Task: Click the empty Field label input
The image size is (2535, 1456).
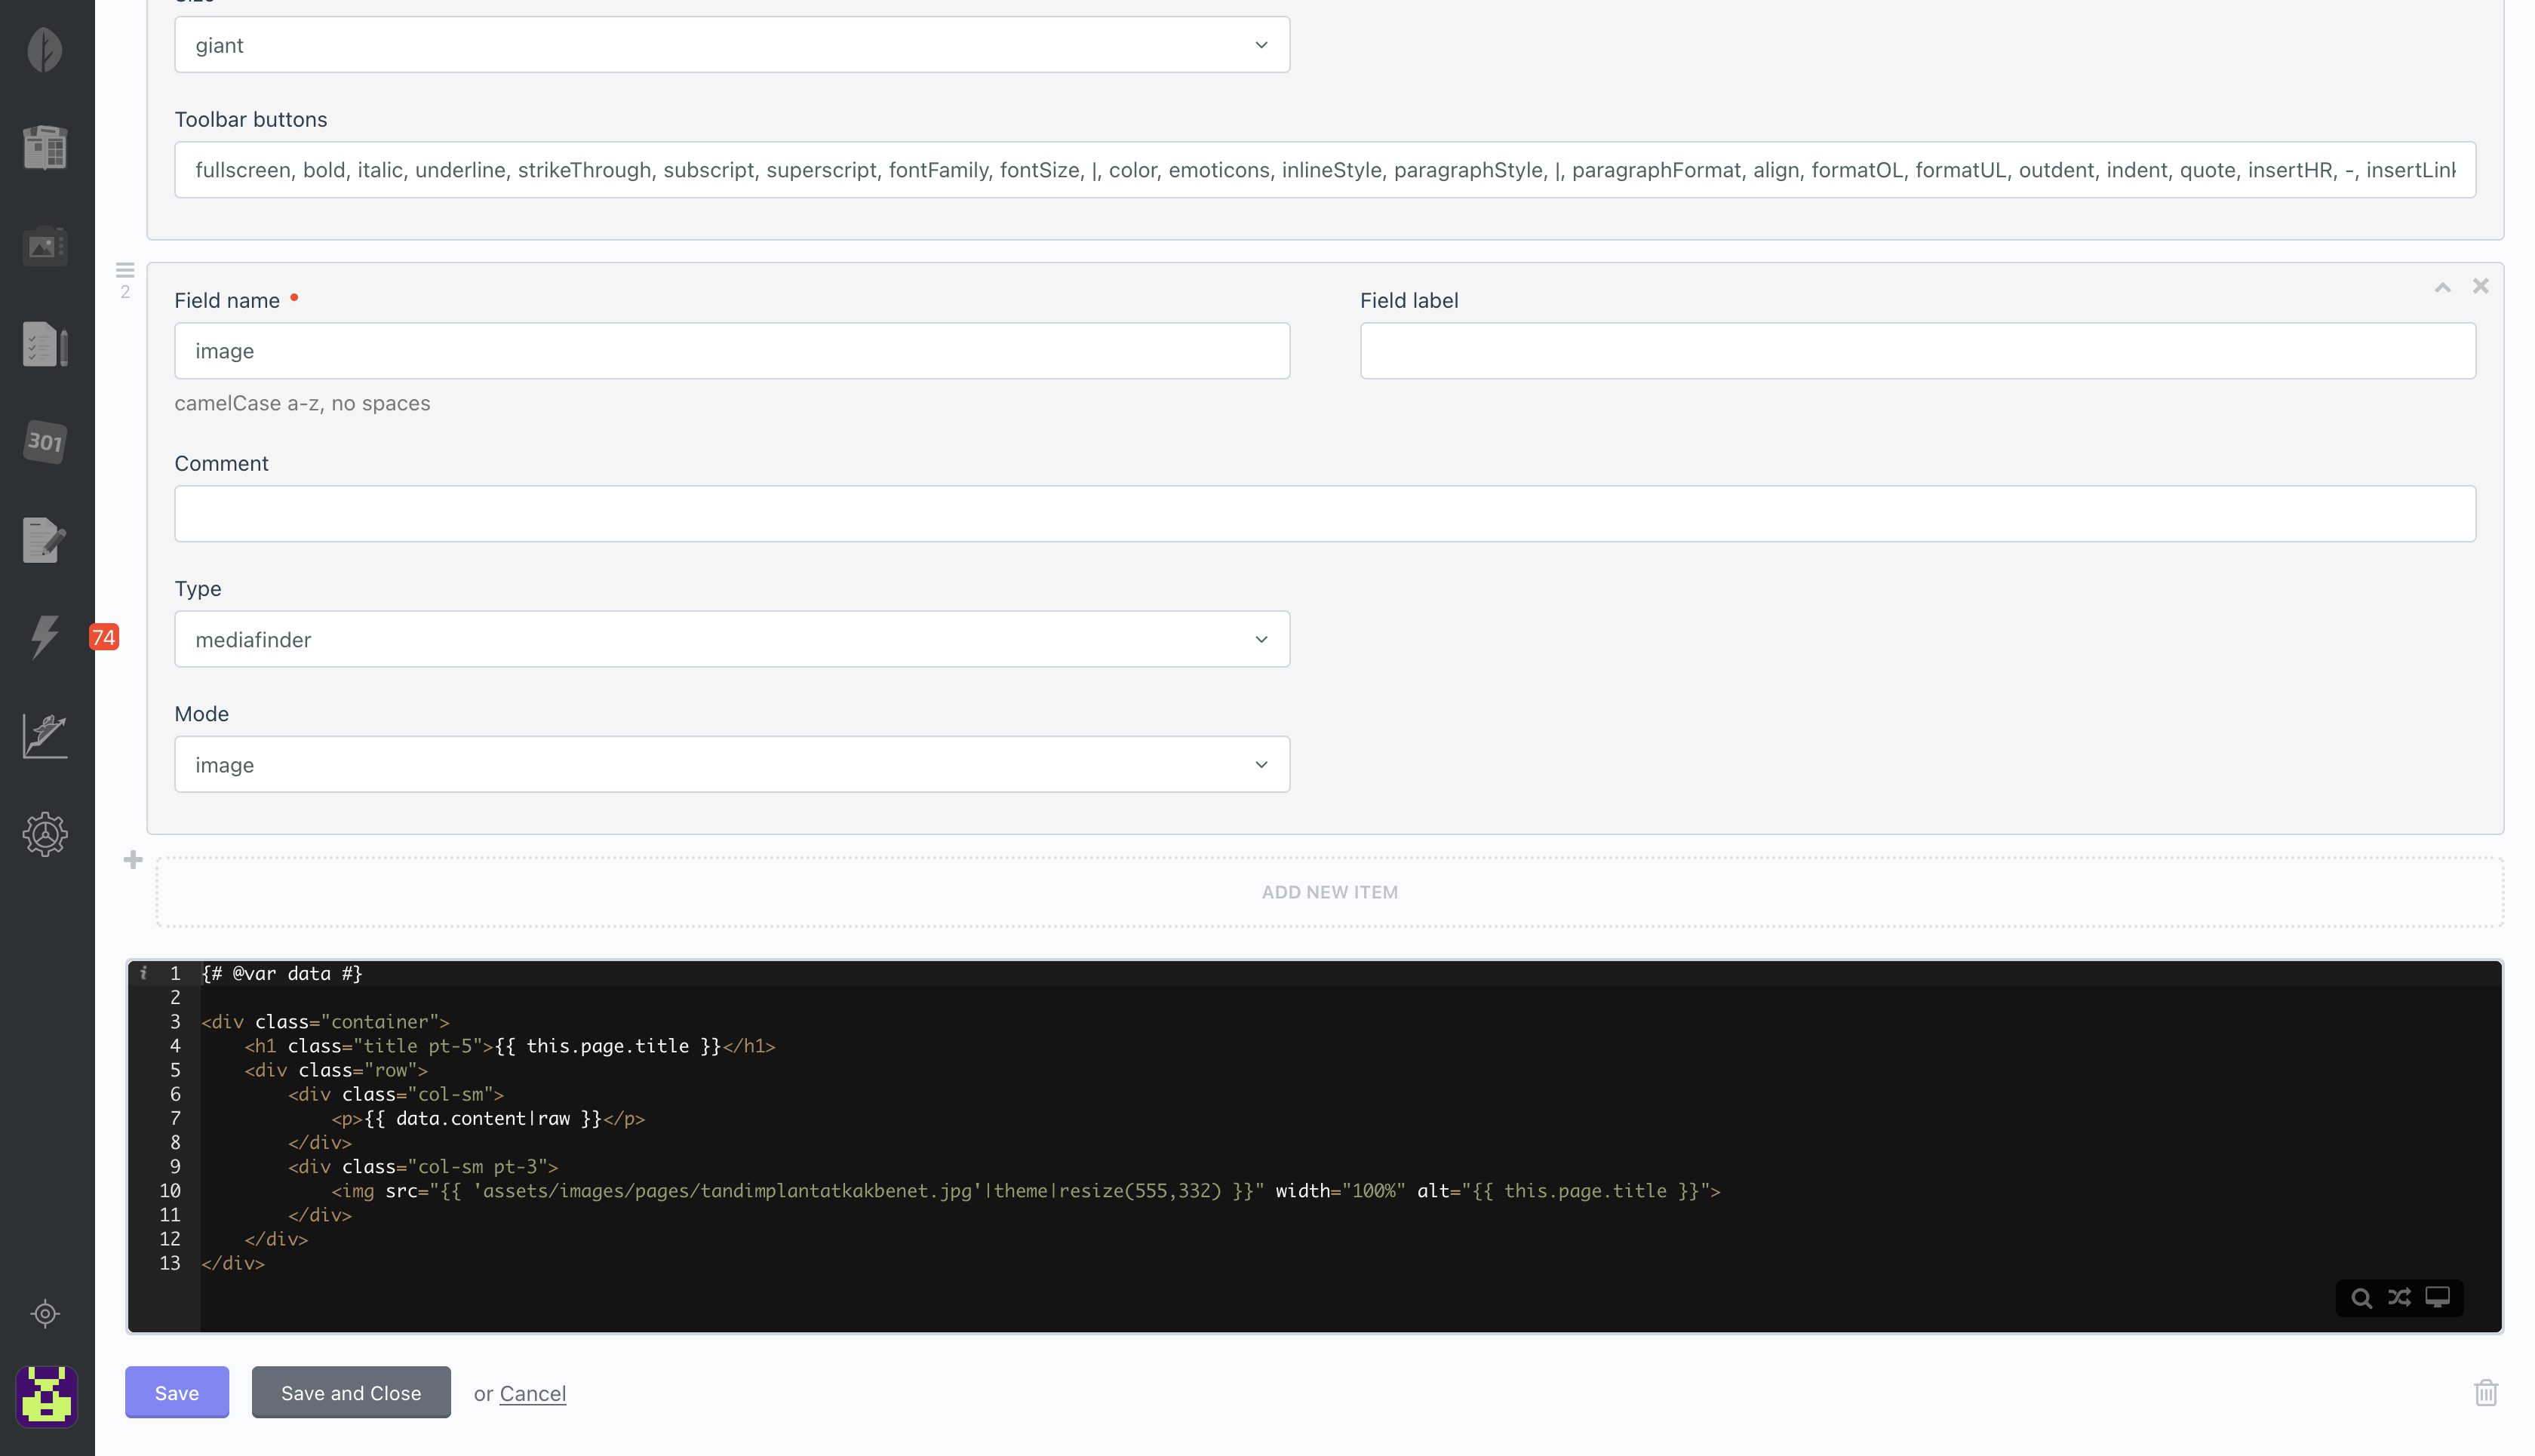Action: [x=1916, y=351]
